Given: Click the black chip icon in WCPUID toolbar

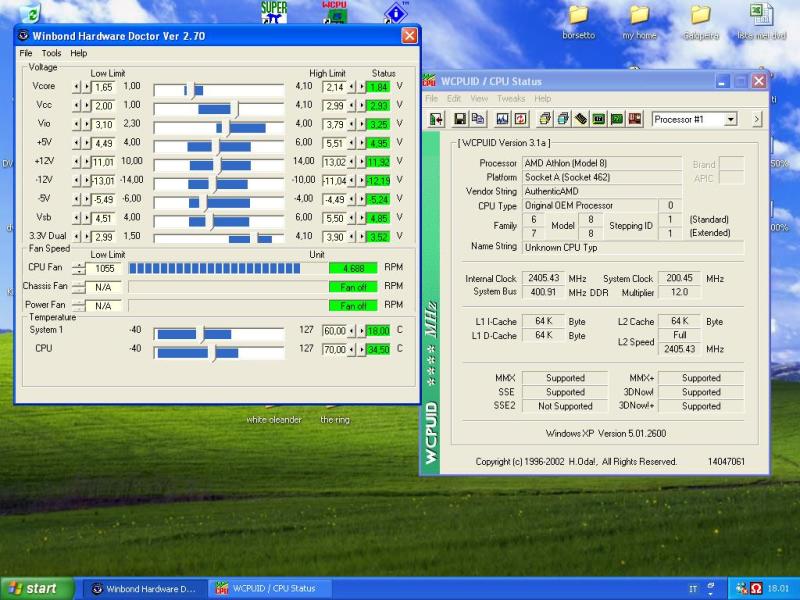Looking at the screenshot, I should pos(581,119).
